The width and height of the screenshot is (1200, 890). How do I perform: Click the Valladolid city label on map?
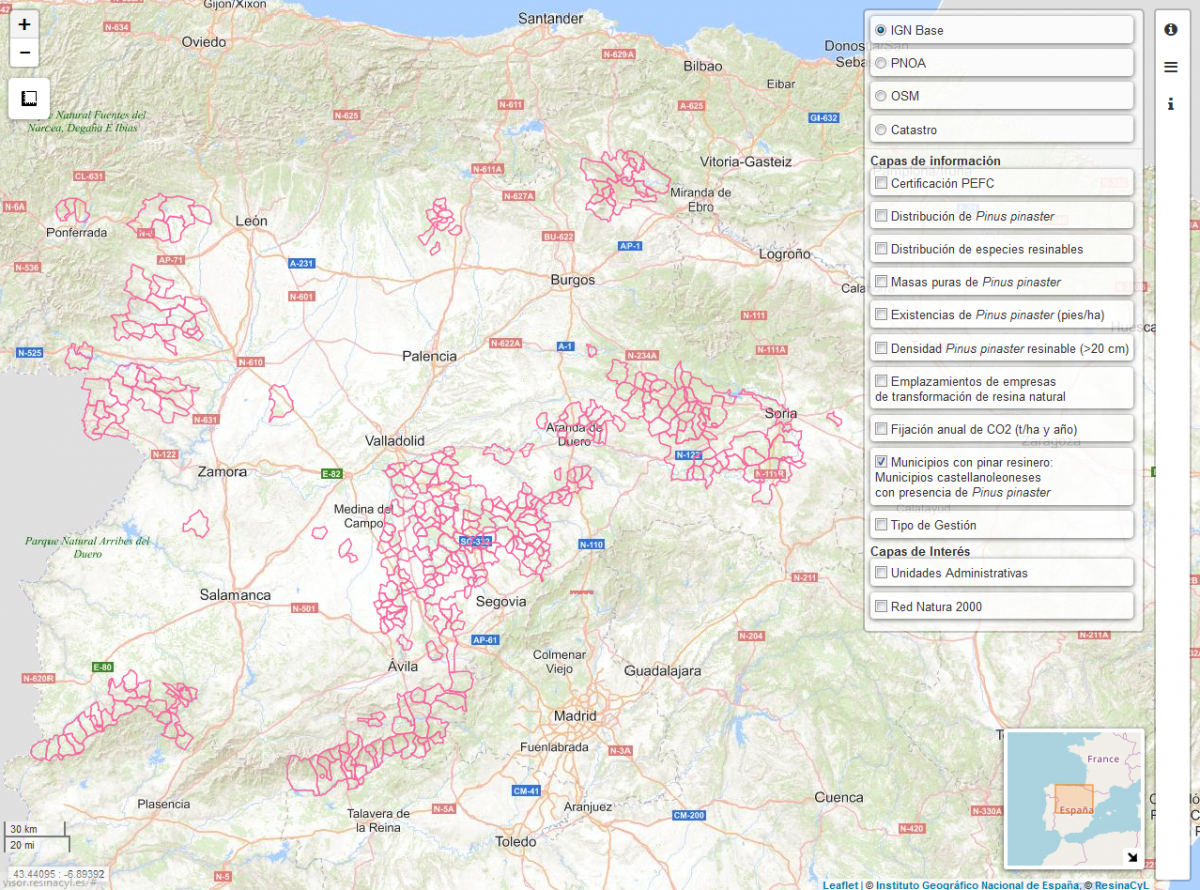[395, 440]
